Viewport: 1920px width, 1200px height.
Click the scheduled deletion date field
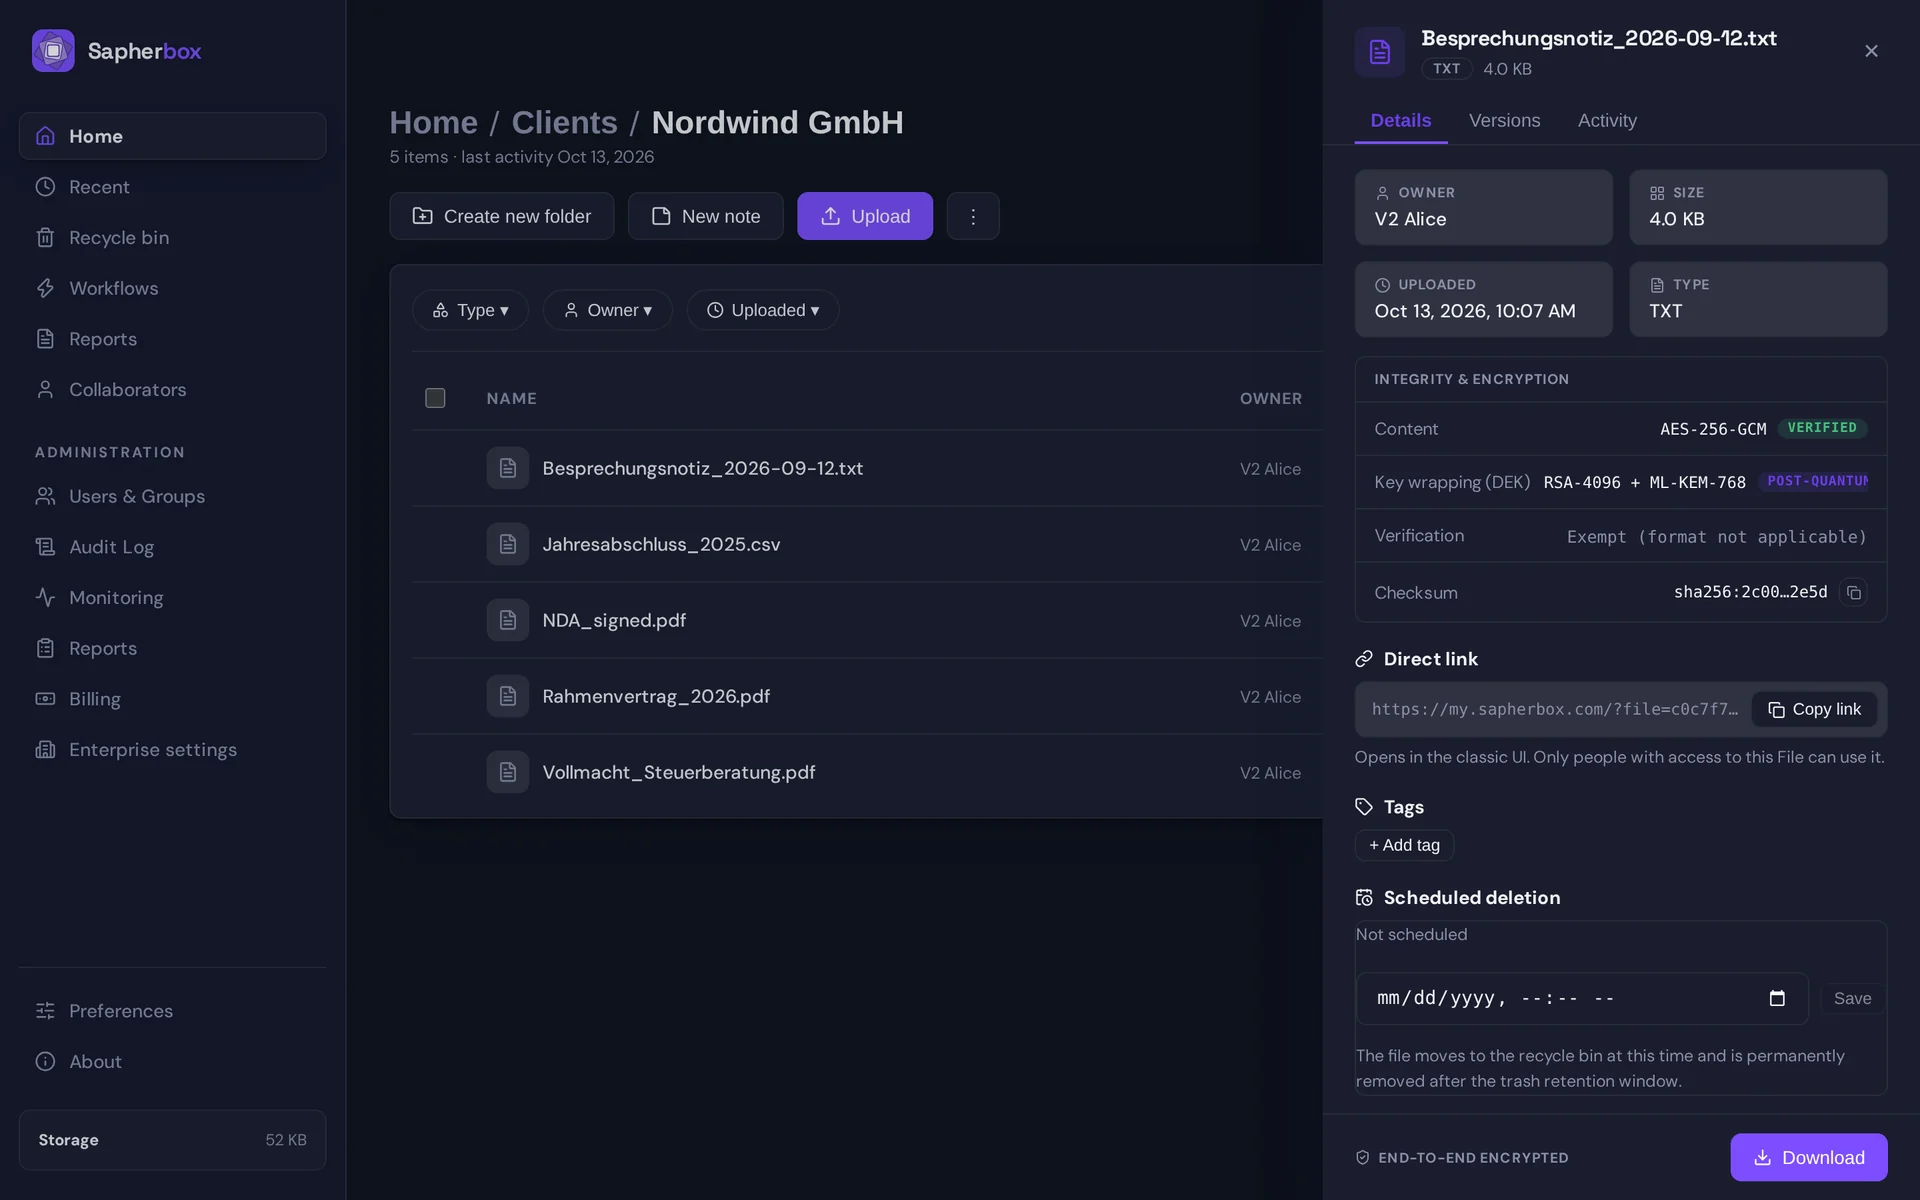[1582, 998]
